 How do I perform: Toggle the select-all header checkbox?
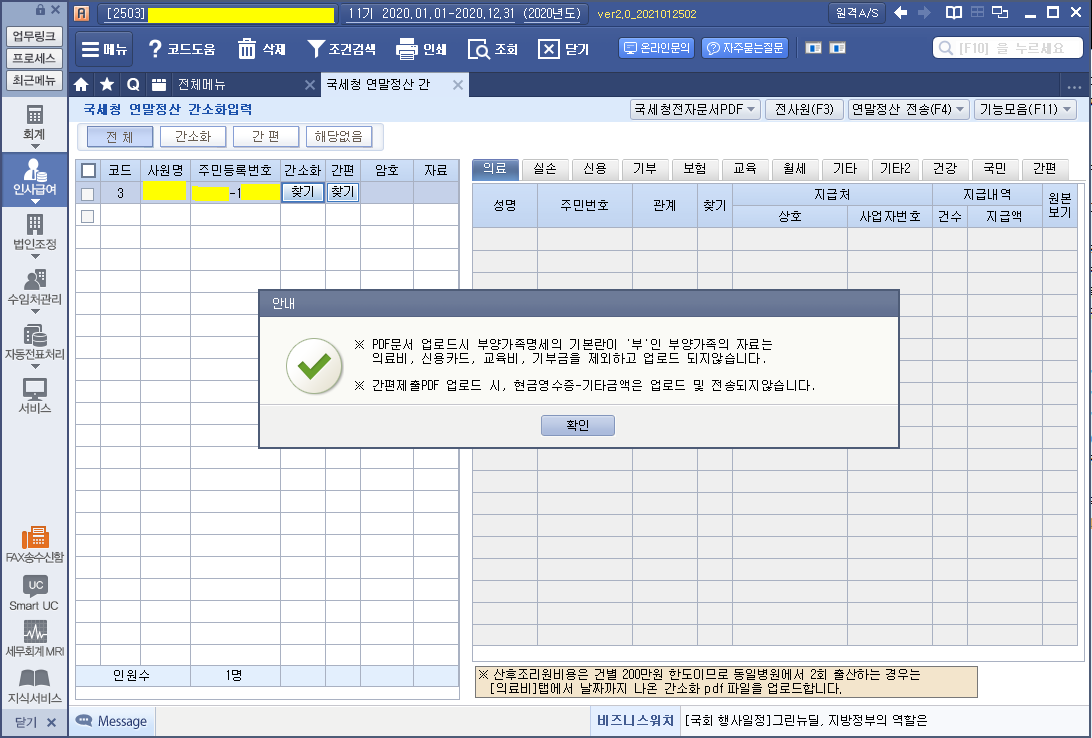pos(88,170)
